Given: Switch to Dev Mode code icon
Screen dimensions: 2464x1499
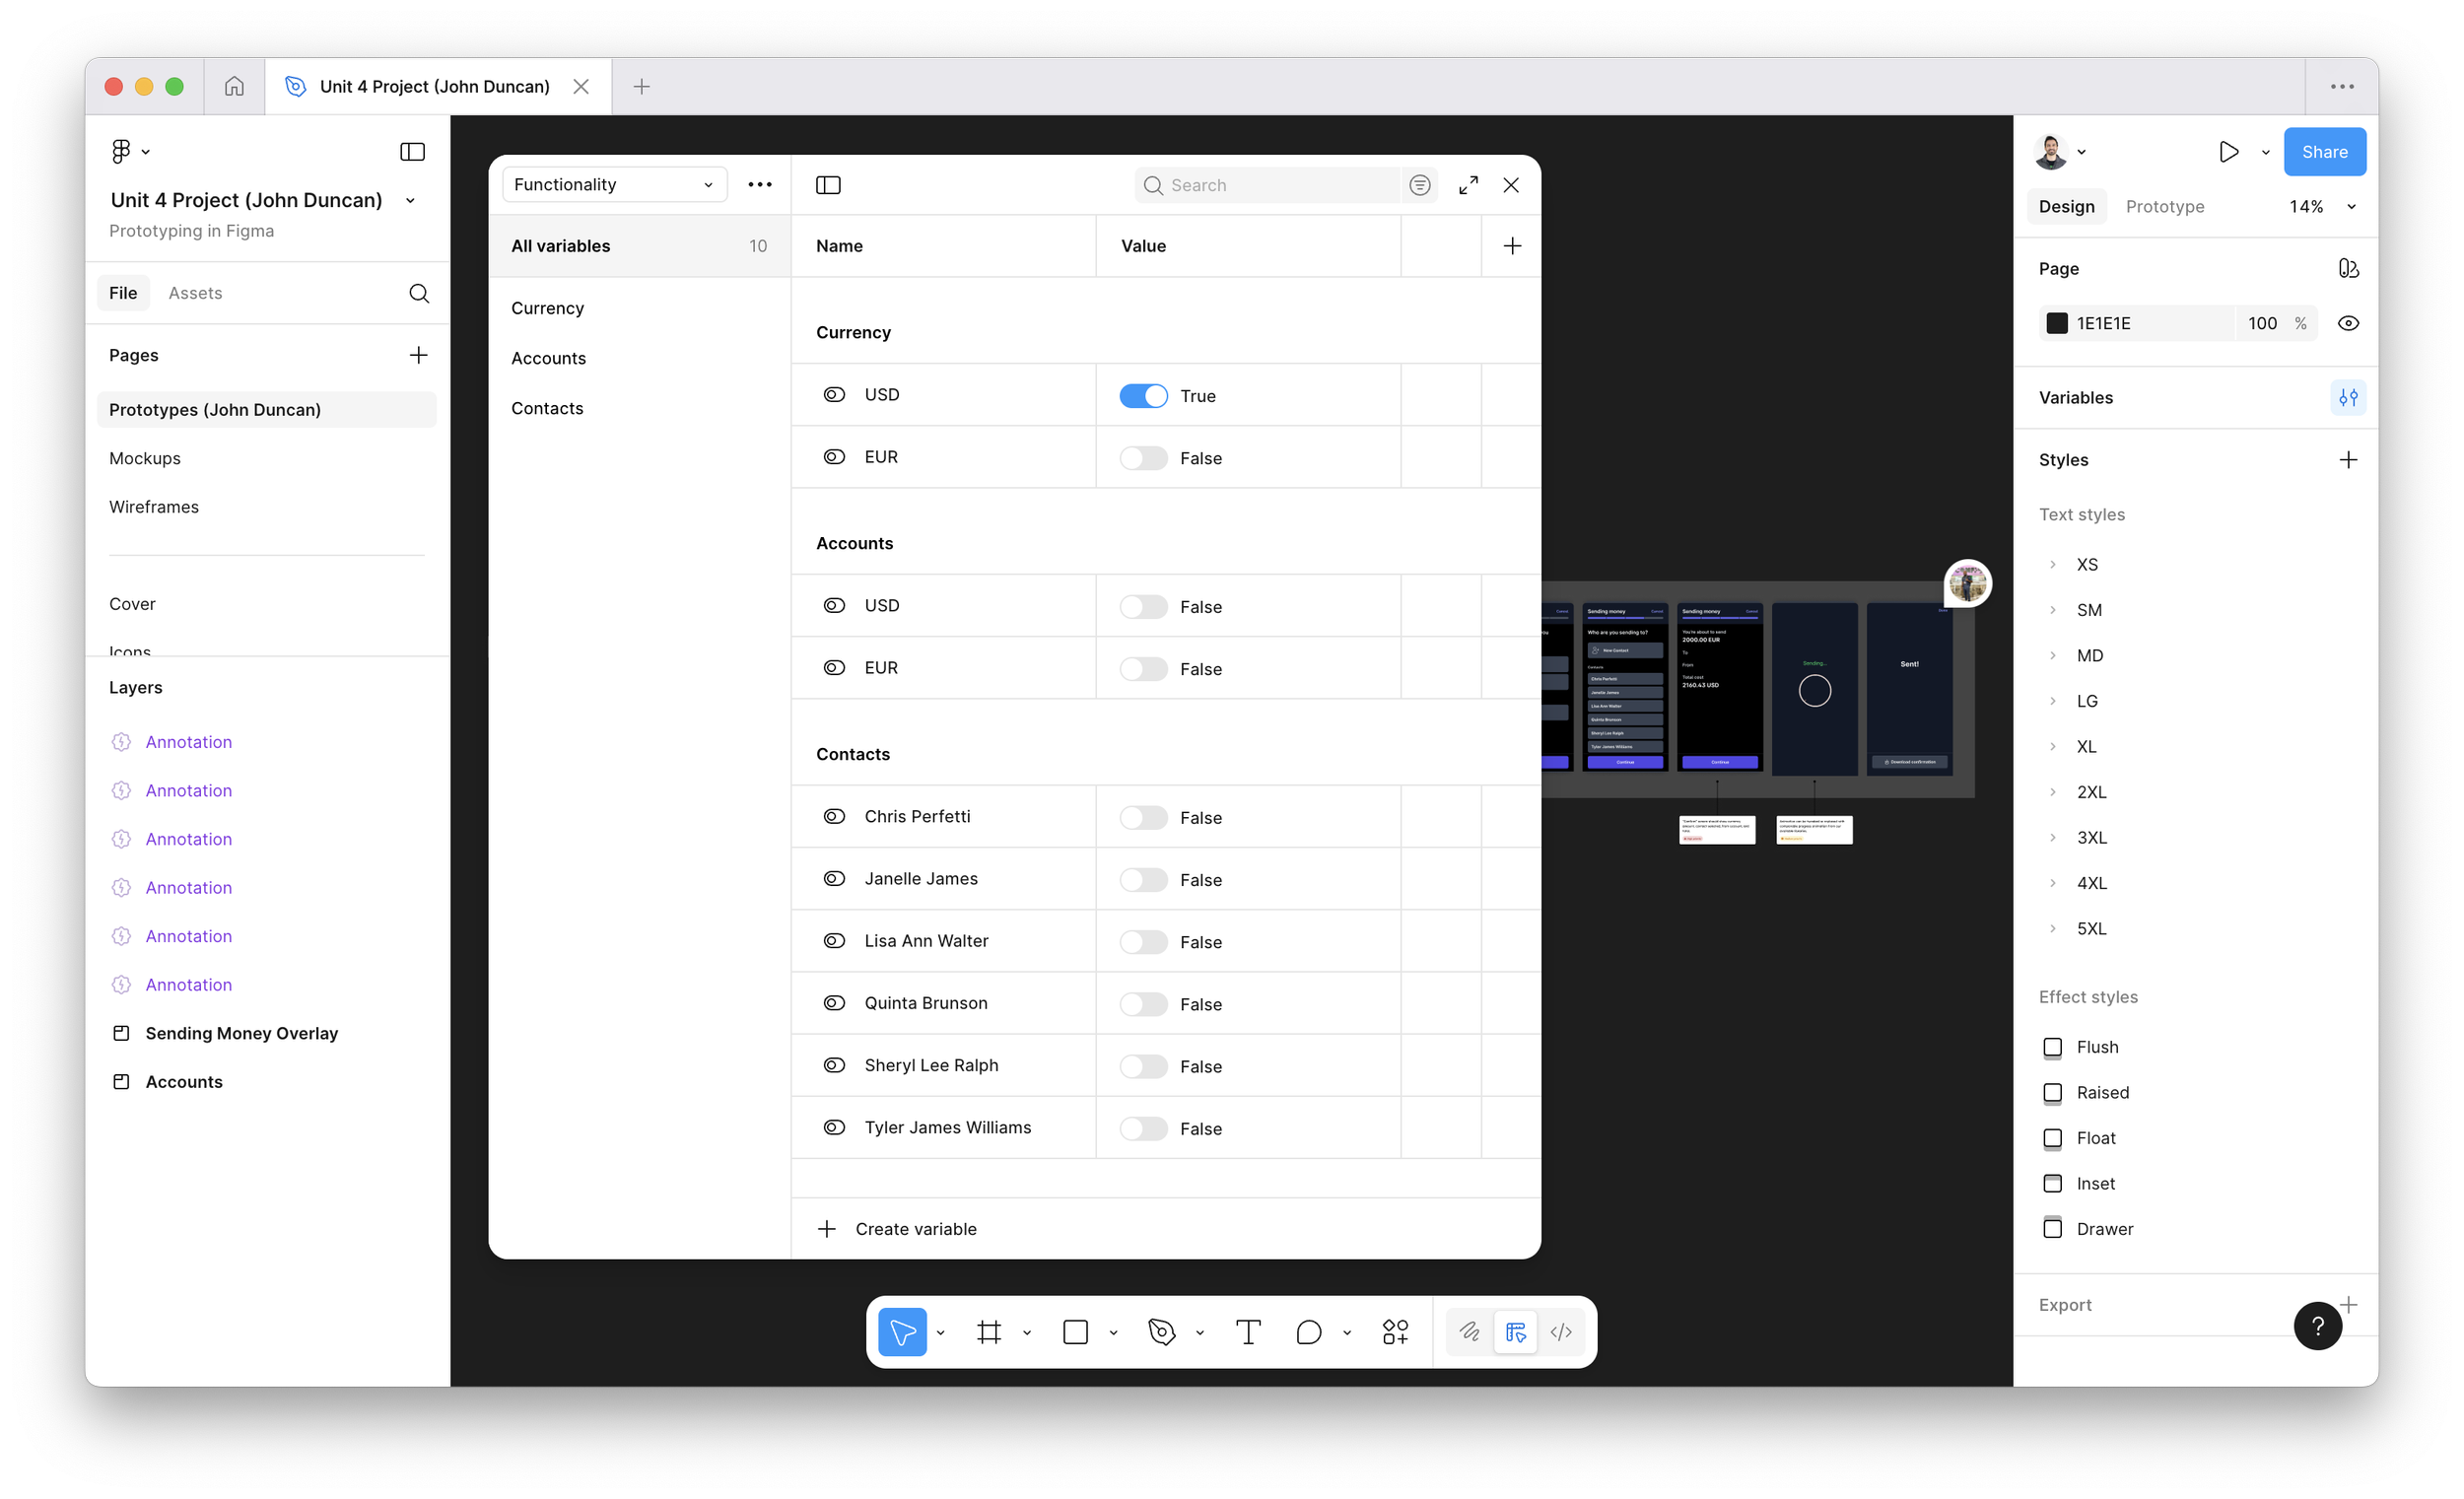Looking at the screenshot, I should tap(1561, 1332).
